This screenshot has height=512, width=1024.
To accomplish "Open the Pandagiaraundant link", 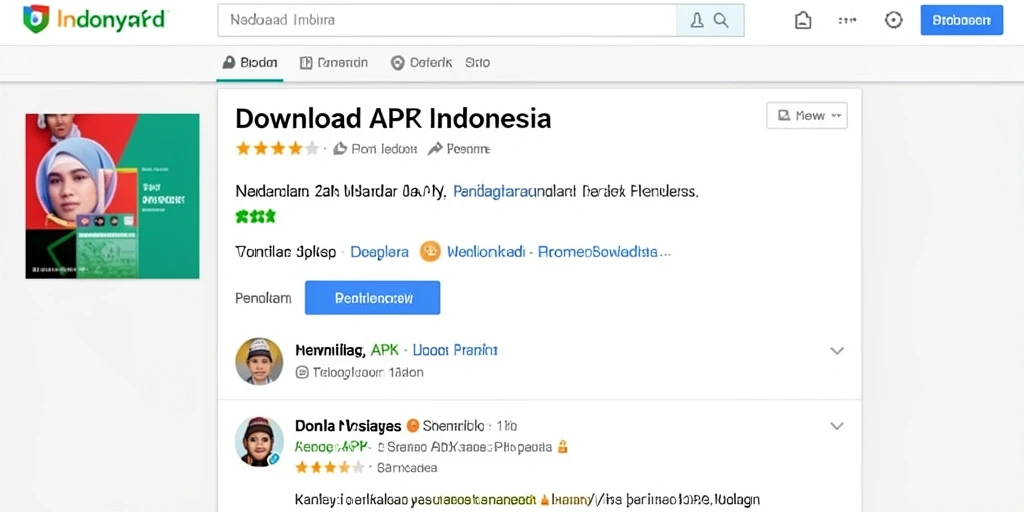I will click(515, 192).
